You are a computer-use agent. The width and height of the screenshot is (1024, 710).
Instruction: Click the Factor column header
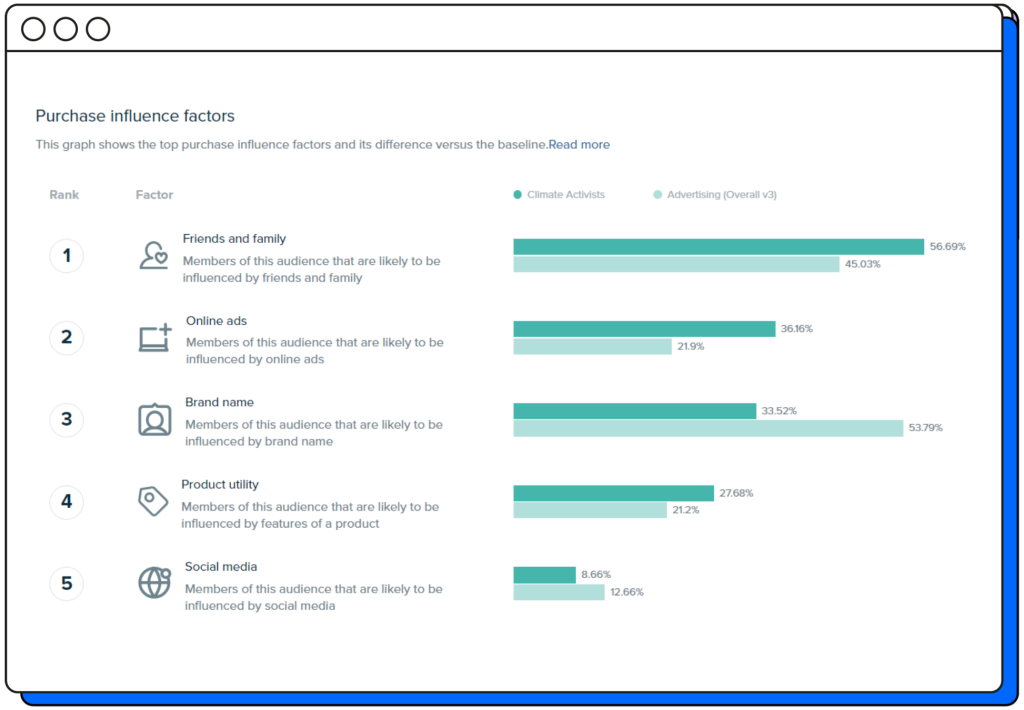coord(154,195)
